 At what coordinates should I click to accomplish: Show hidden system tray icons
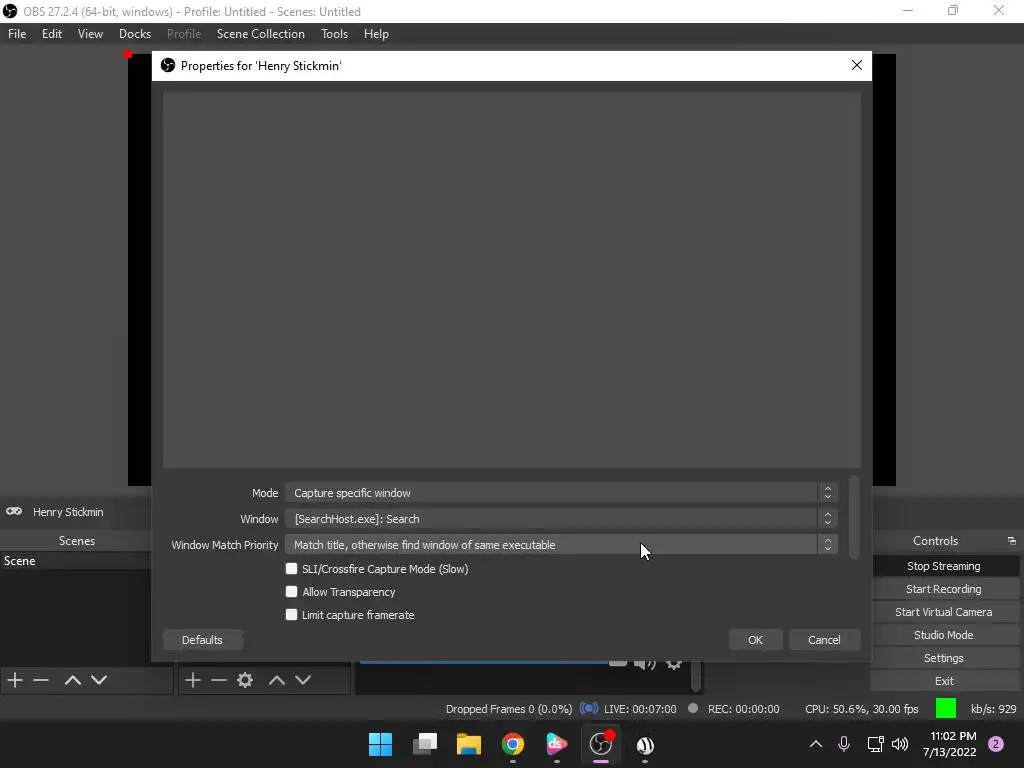pos(816,744)
